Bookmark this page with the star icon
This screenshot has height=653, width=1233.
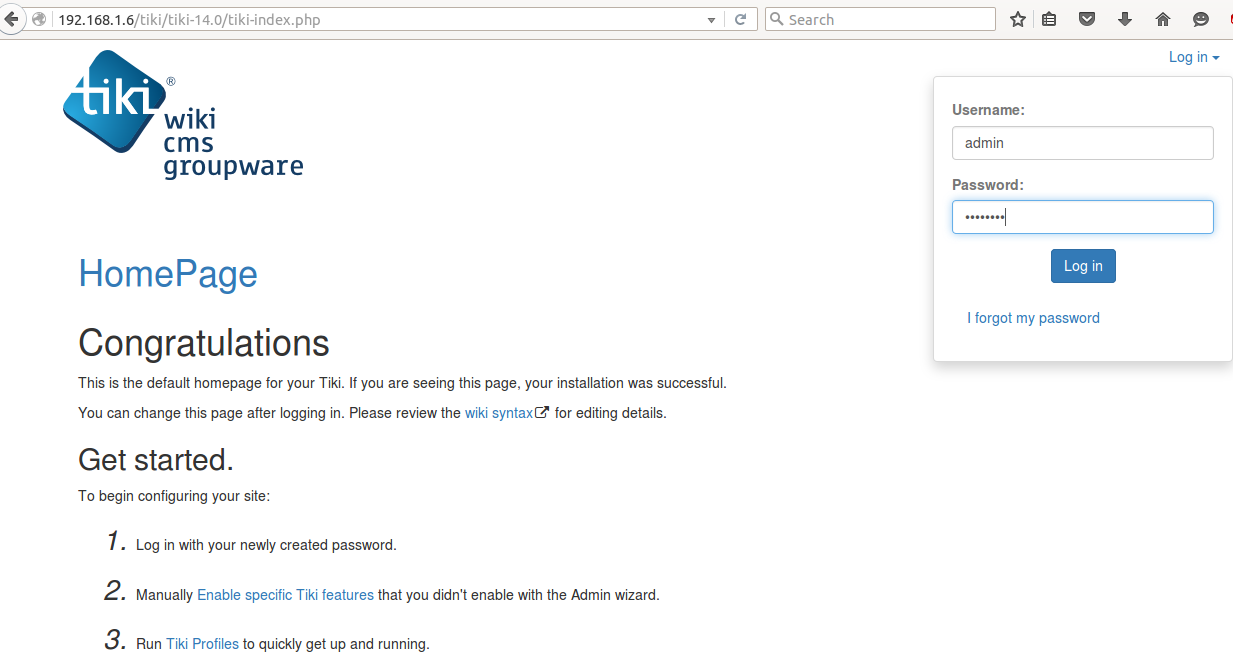(x=1018, y=20)
